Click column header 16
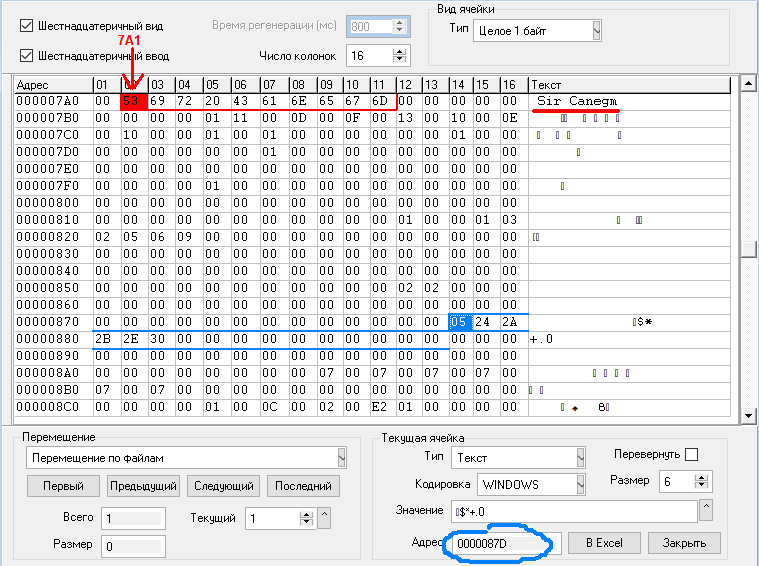Image resolution: width=759 pixels, height=566 pixels. [513, 85]
